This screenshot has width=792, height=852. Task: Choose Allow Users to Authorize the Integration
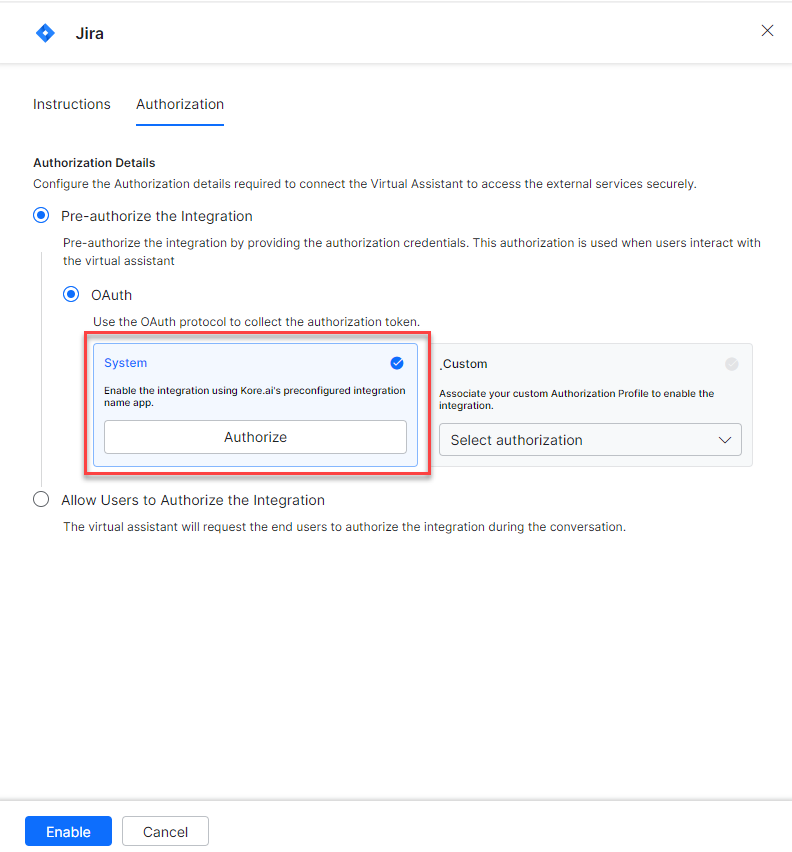[x=41, y=500]
